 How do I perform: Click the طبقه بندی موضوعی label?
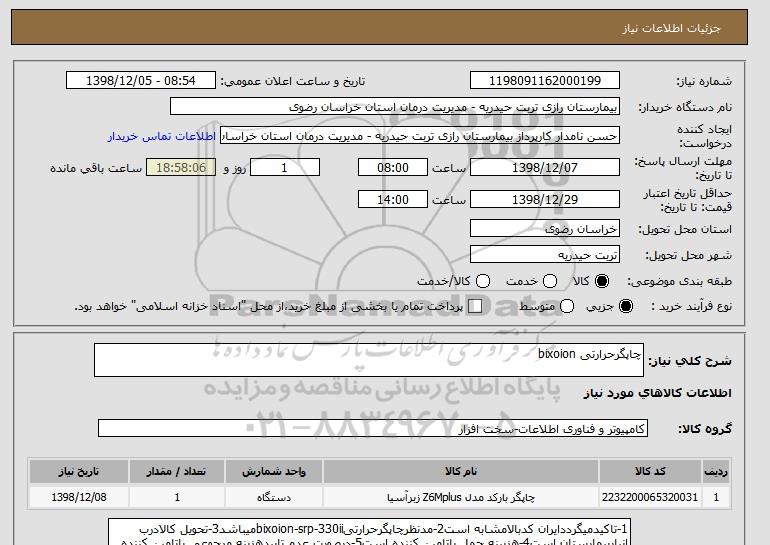point(680,281)
